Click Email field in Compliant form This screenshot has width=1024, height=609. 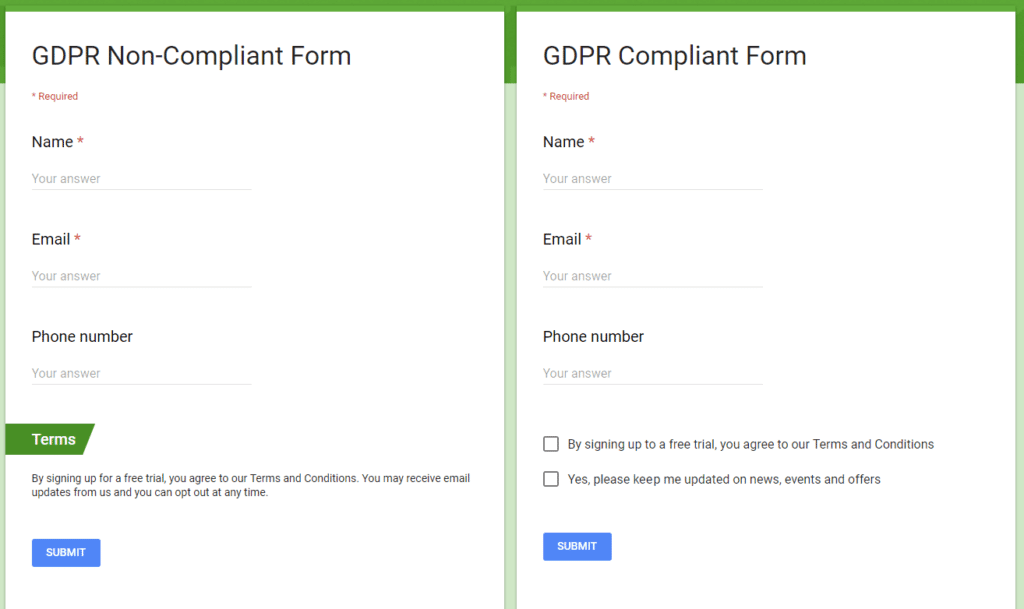[x=652, y=276]
